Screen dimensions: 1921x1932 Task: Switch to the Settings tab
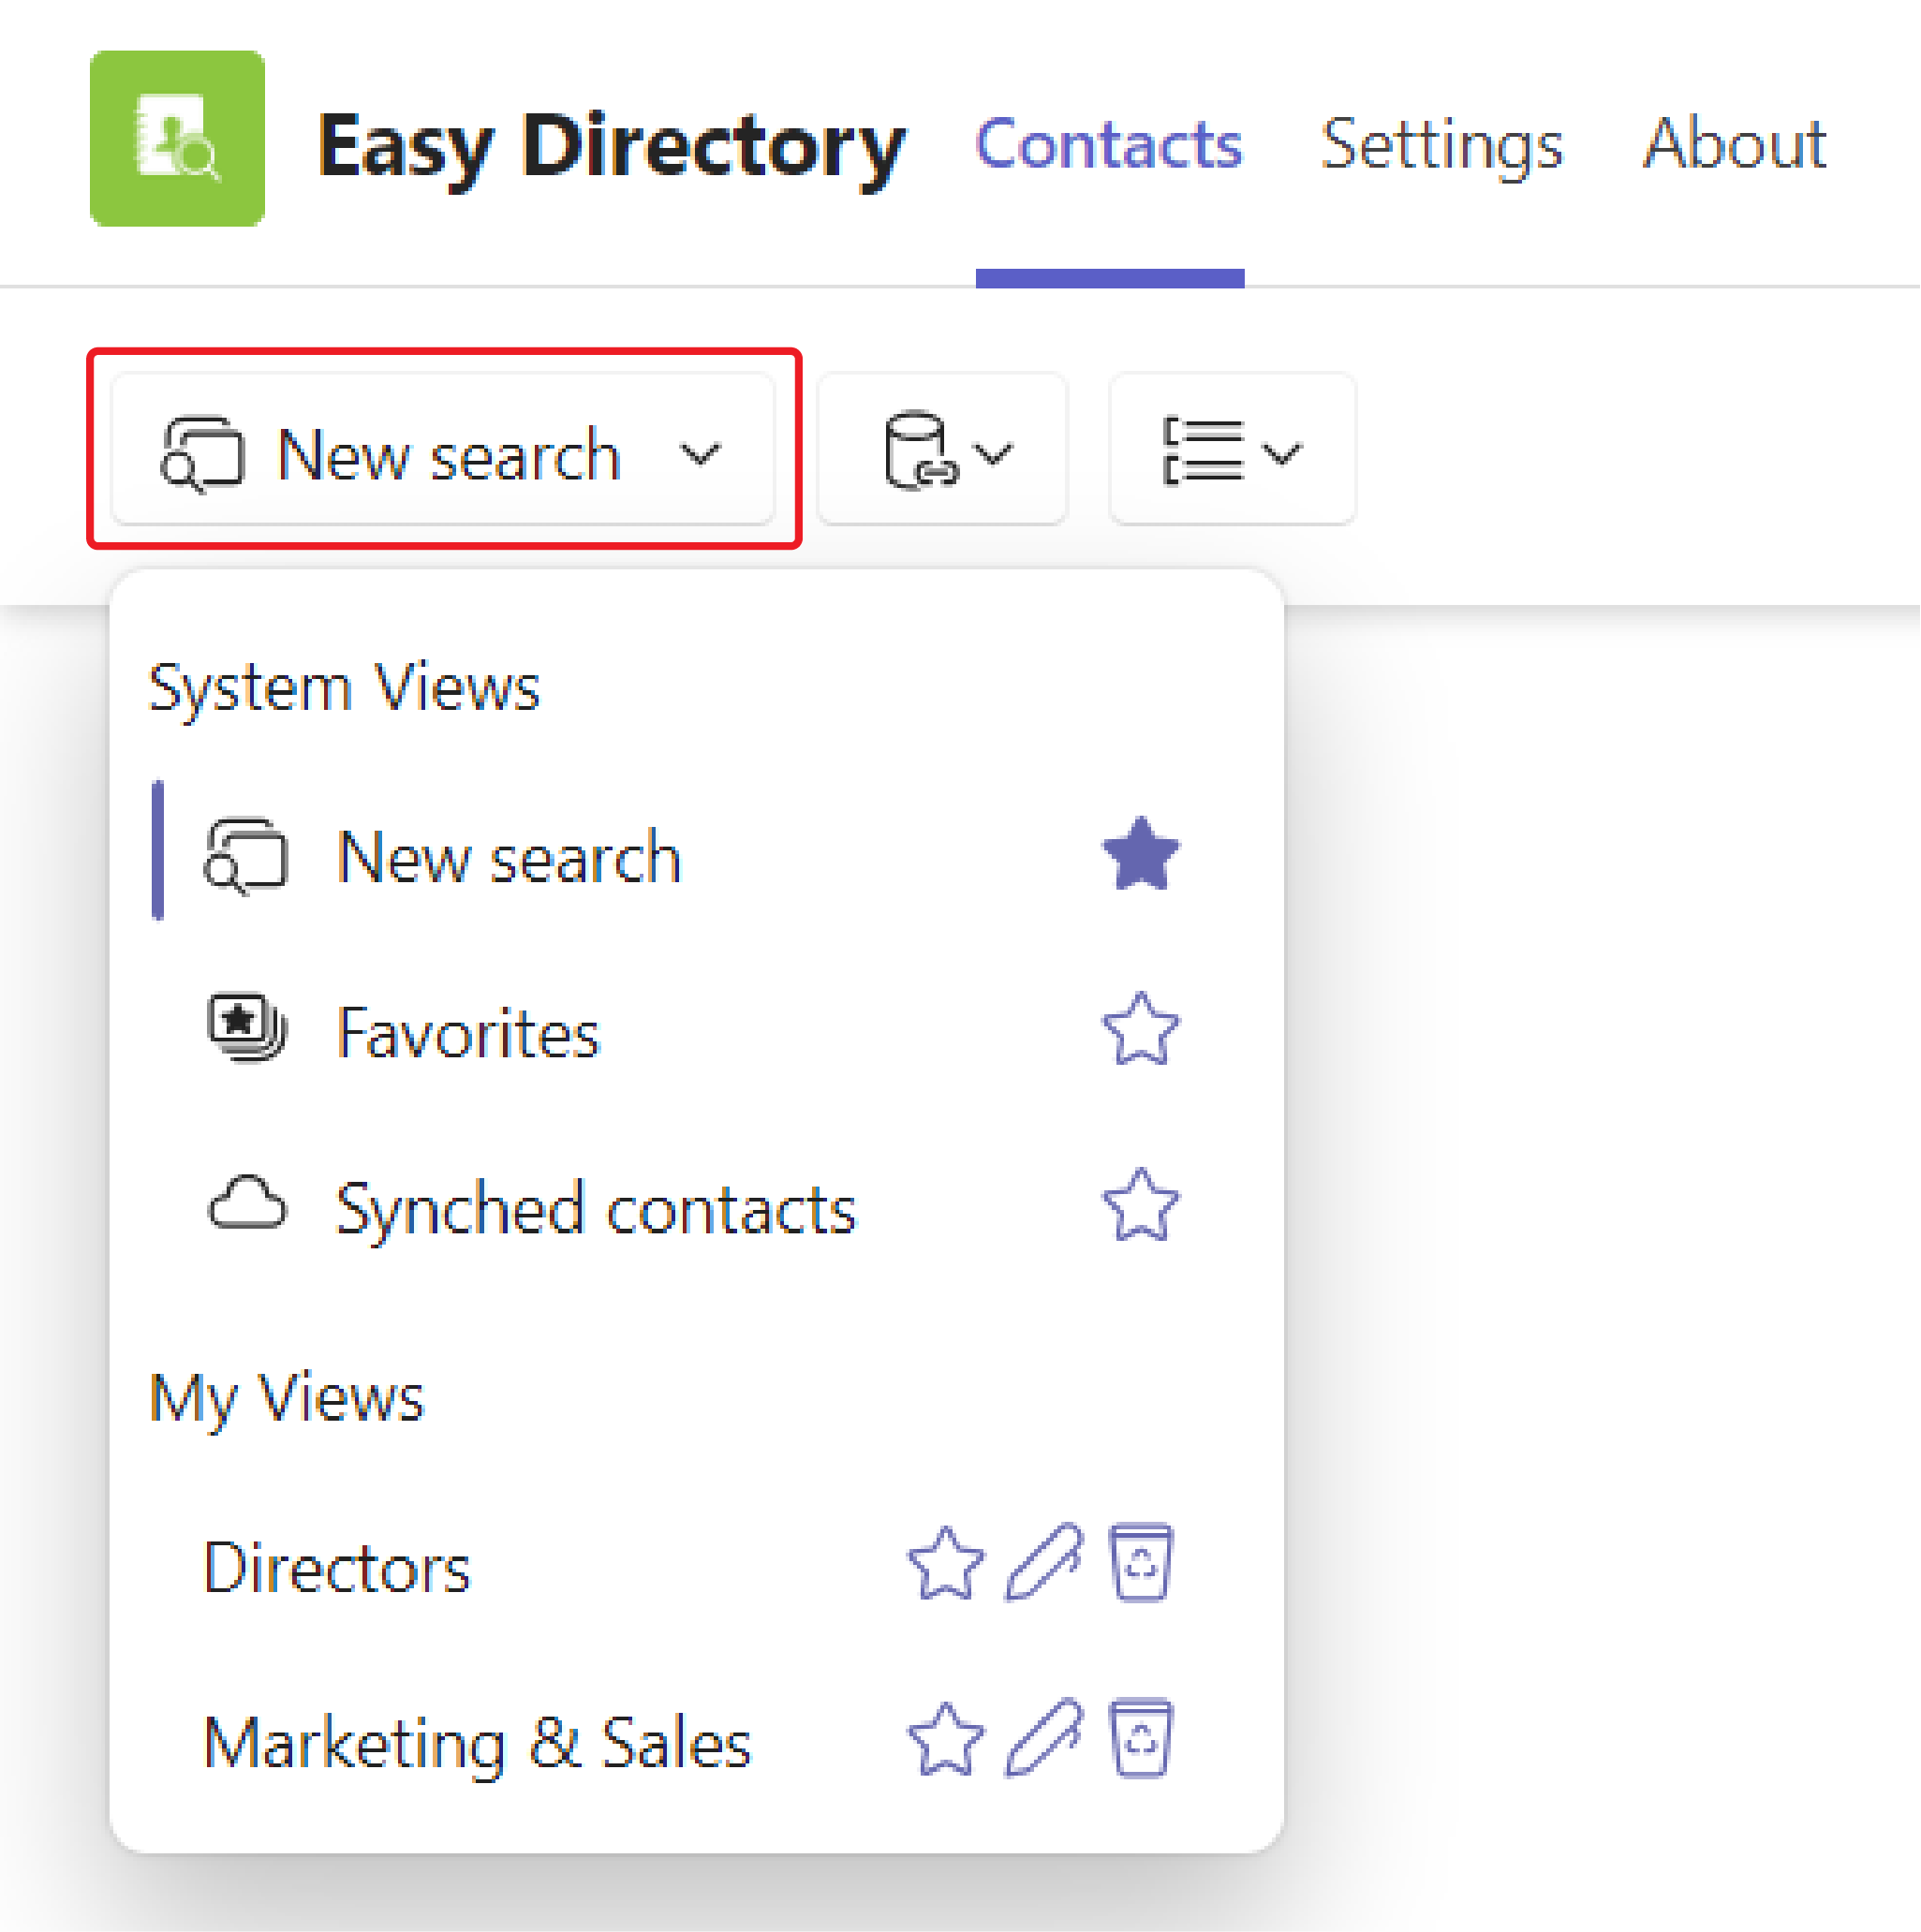click(x=1441, y=145)
